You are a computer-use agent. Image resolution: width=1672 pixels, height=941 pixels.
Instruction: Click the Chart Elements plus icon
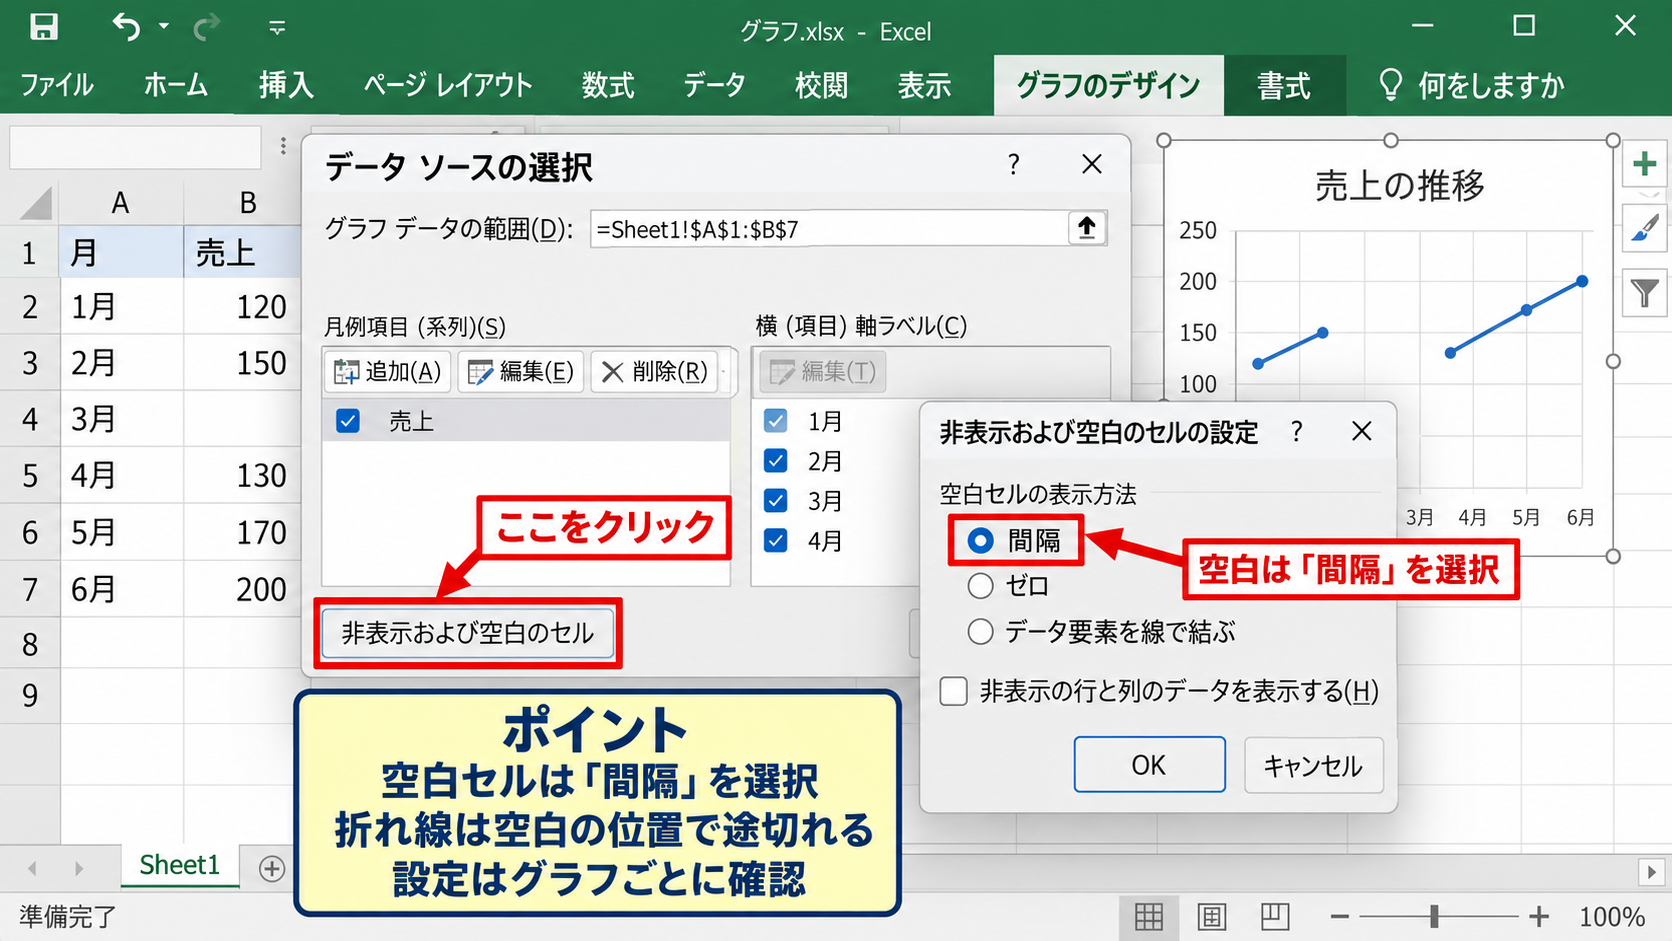click(1645, 163)
